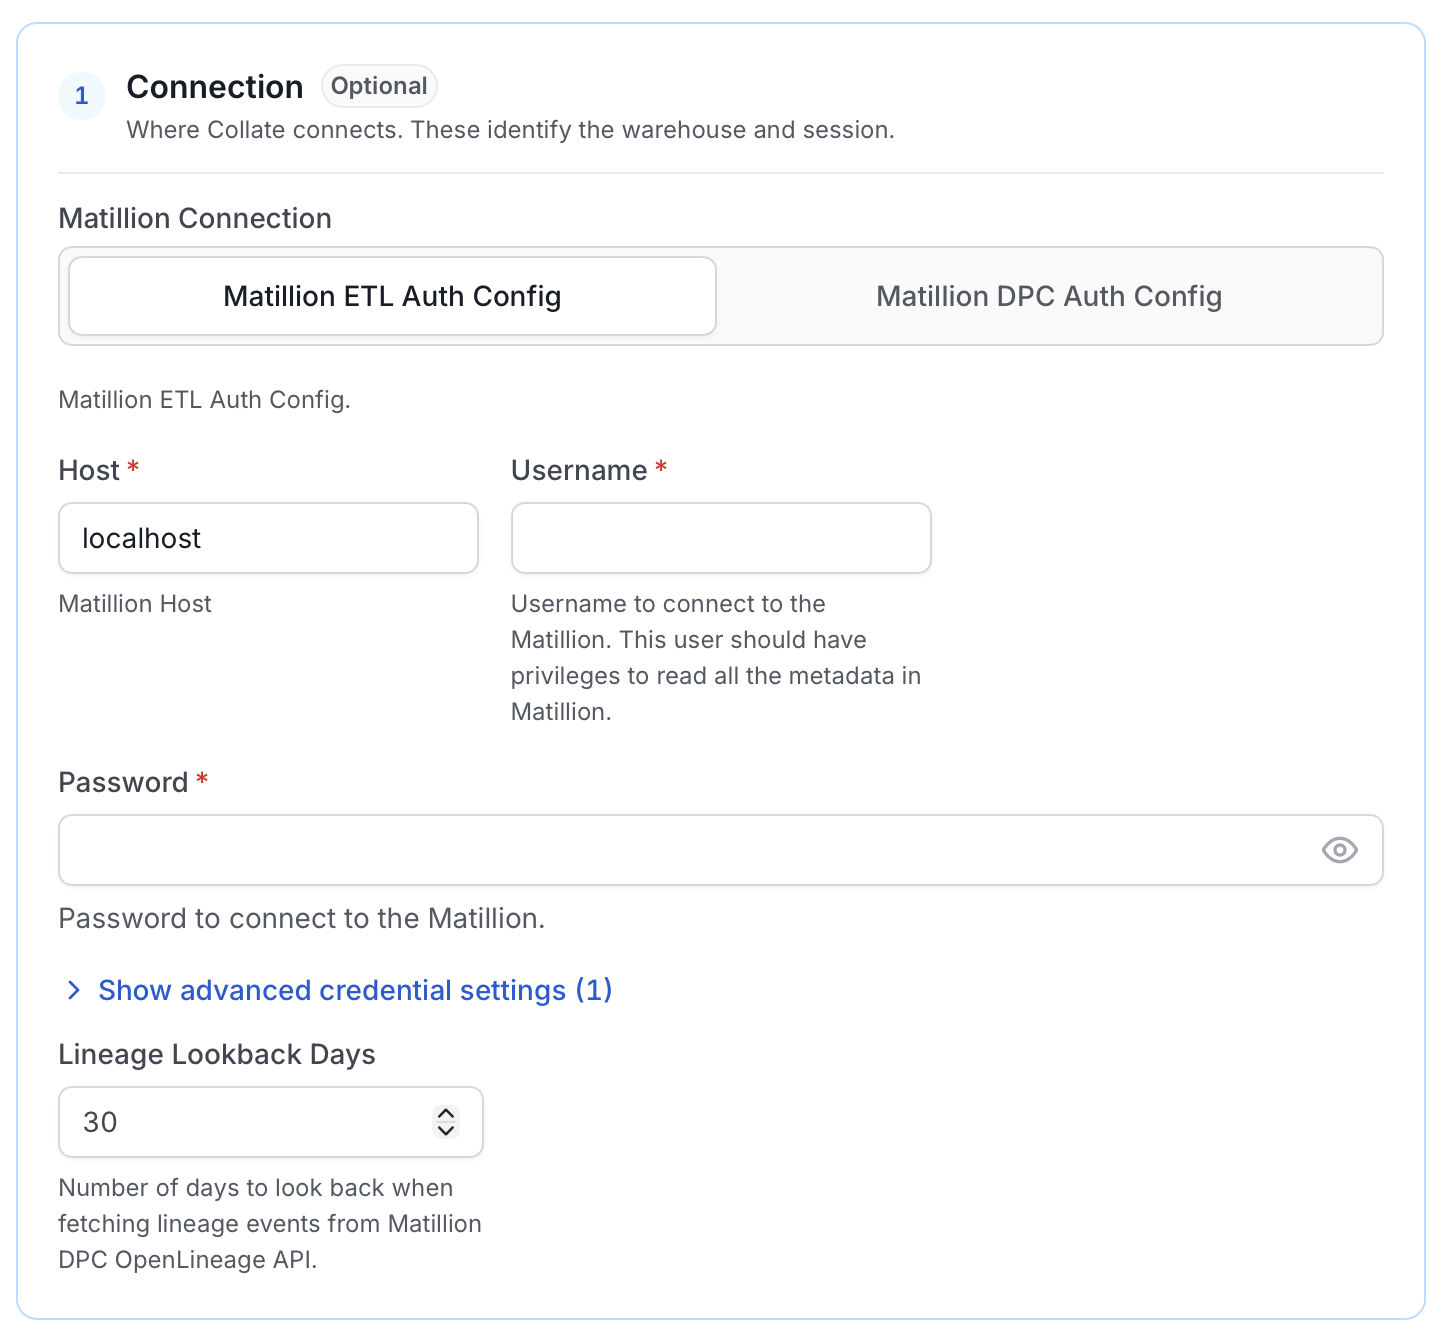
Task: Toggle password visibility eye icon
Action: (1339, 850)
